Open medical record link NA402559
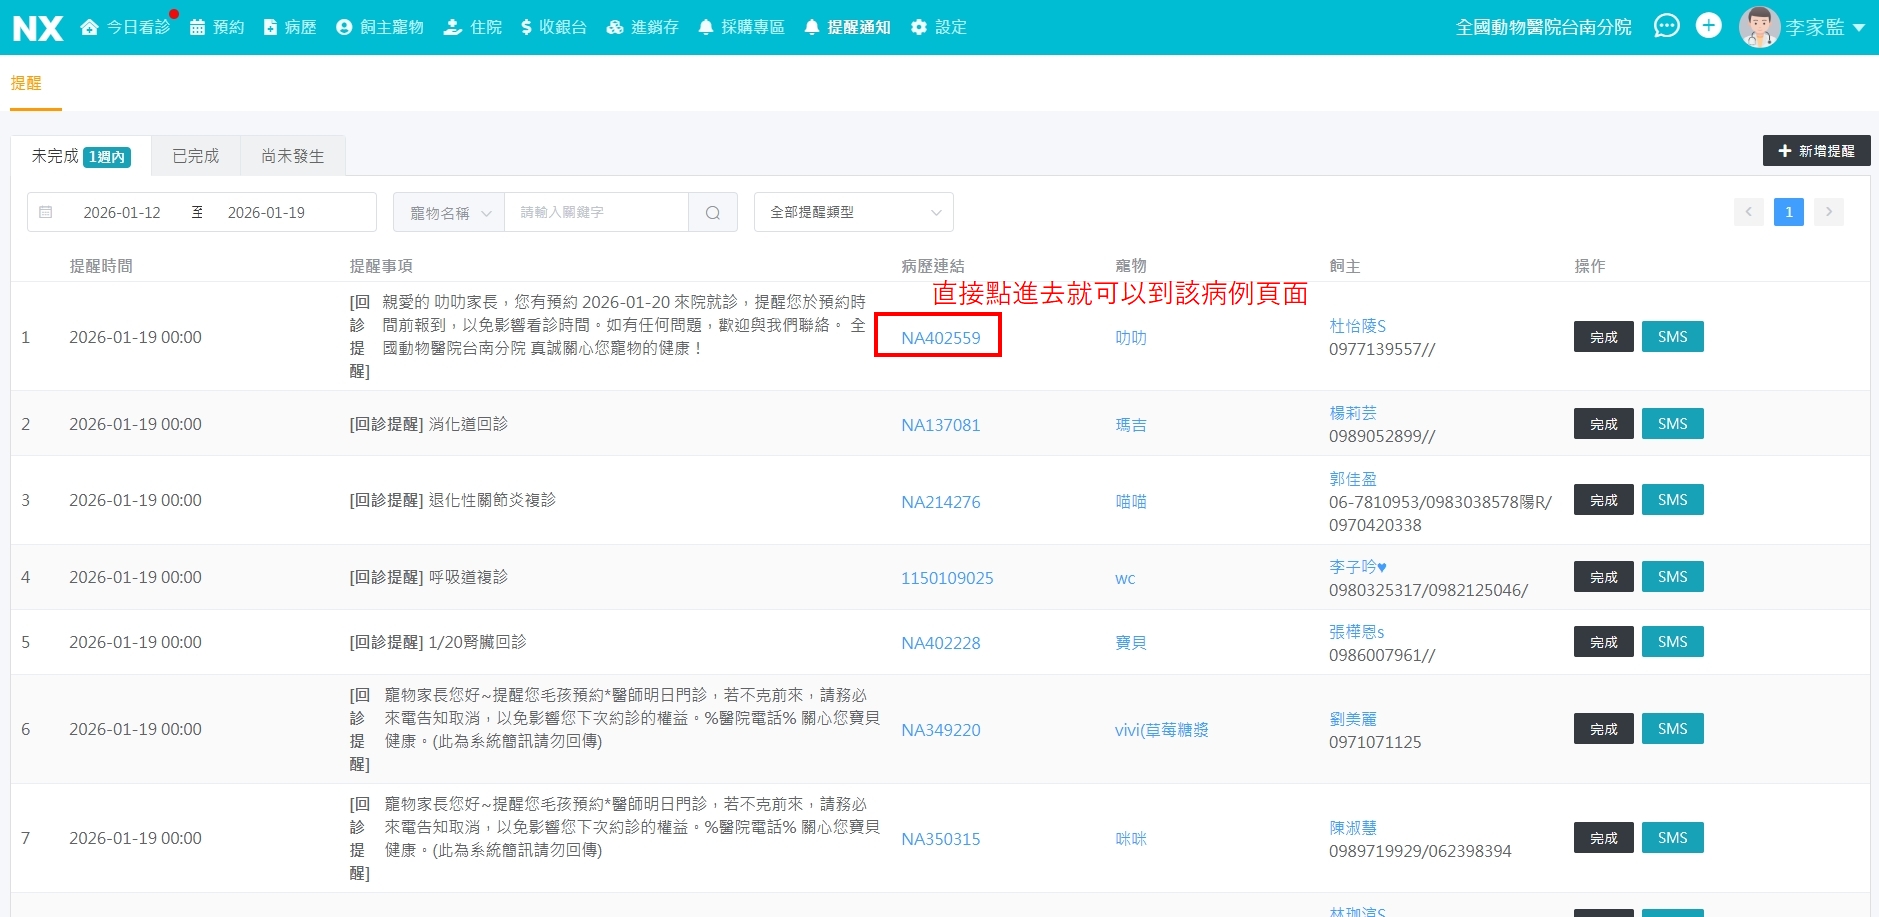Viewport: 1879px width, 917px height. click(940, 338)
